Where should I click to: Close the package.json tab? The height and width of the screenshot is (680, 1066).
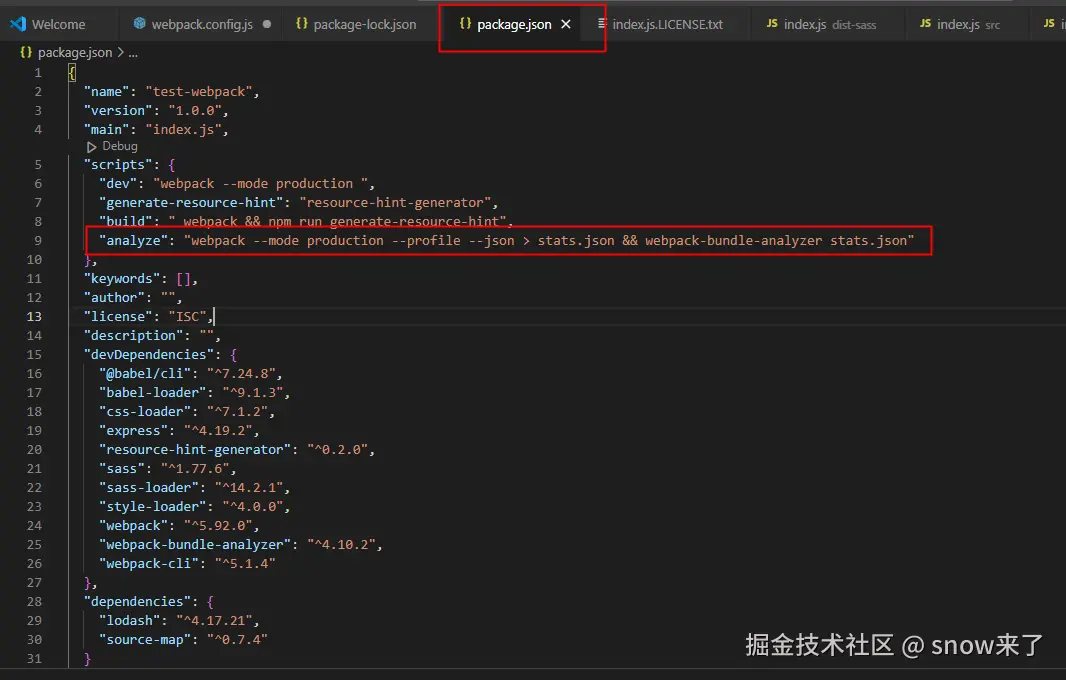pos(566,24)
